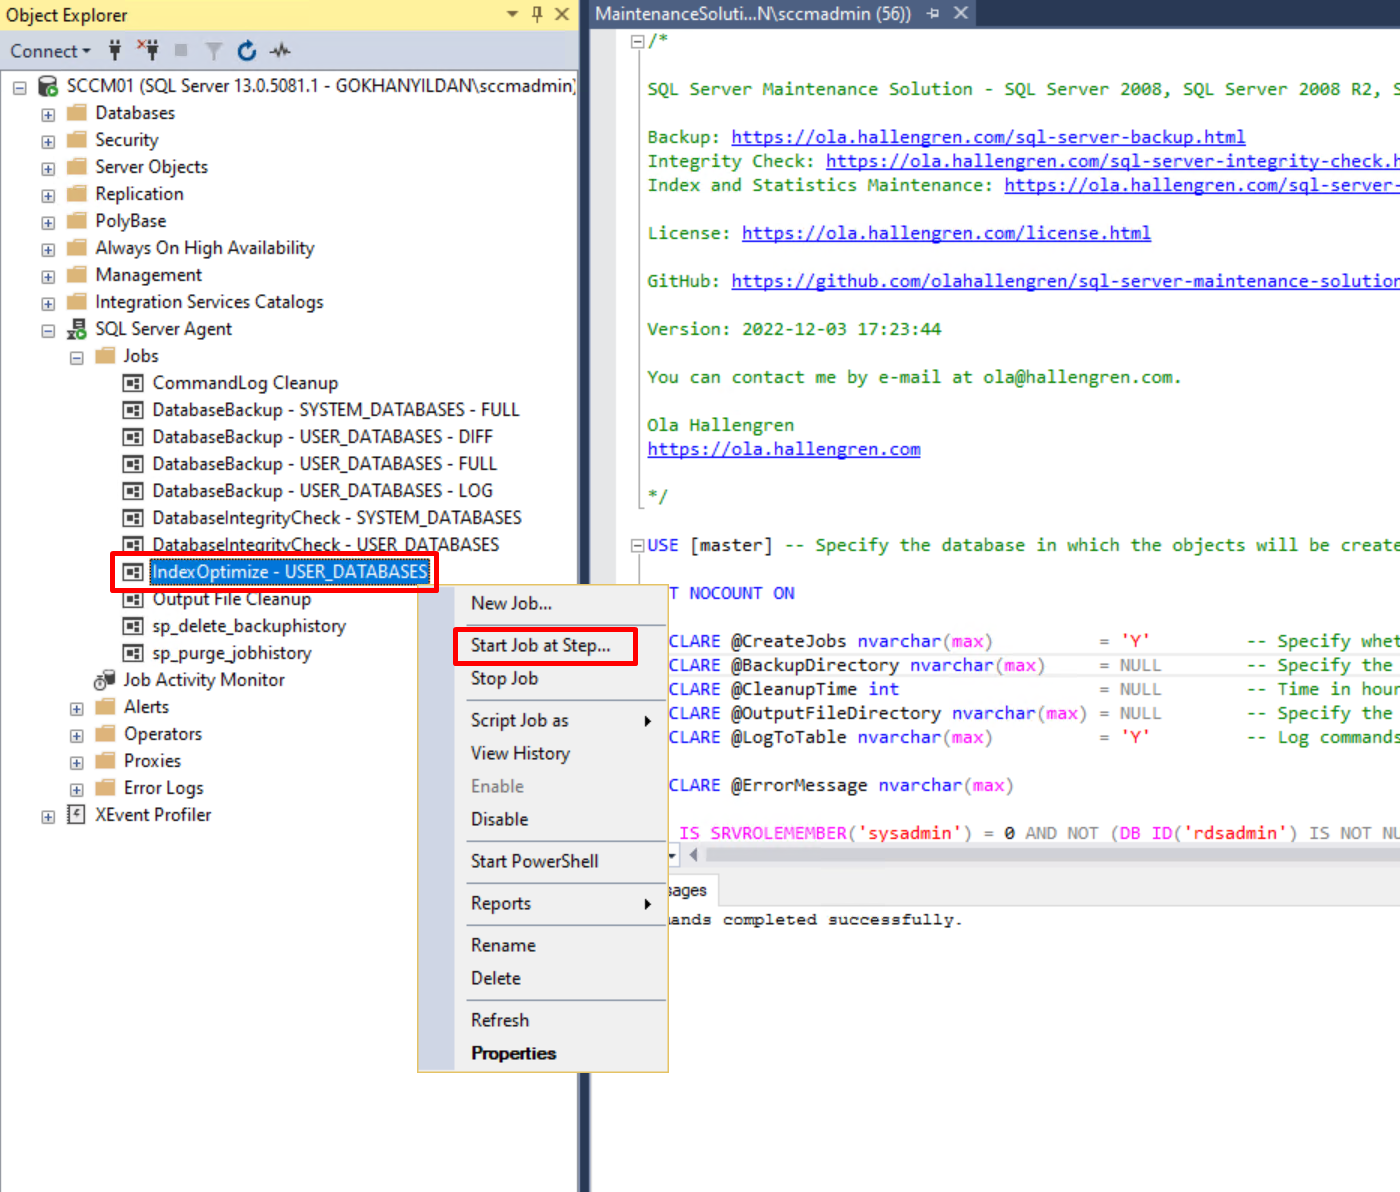The width and height of the screenshot is (1400, 1192).
Task: Select the IndexOptimize - USER_DATABASES job
Action: (x=290, y=572)
